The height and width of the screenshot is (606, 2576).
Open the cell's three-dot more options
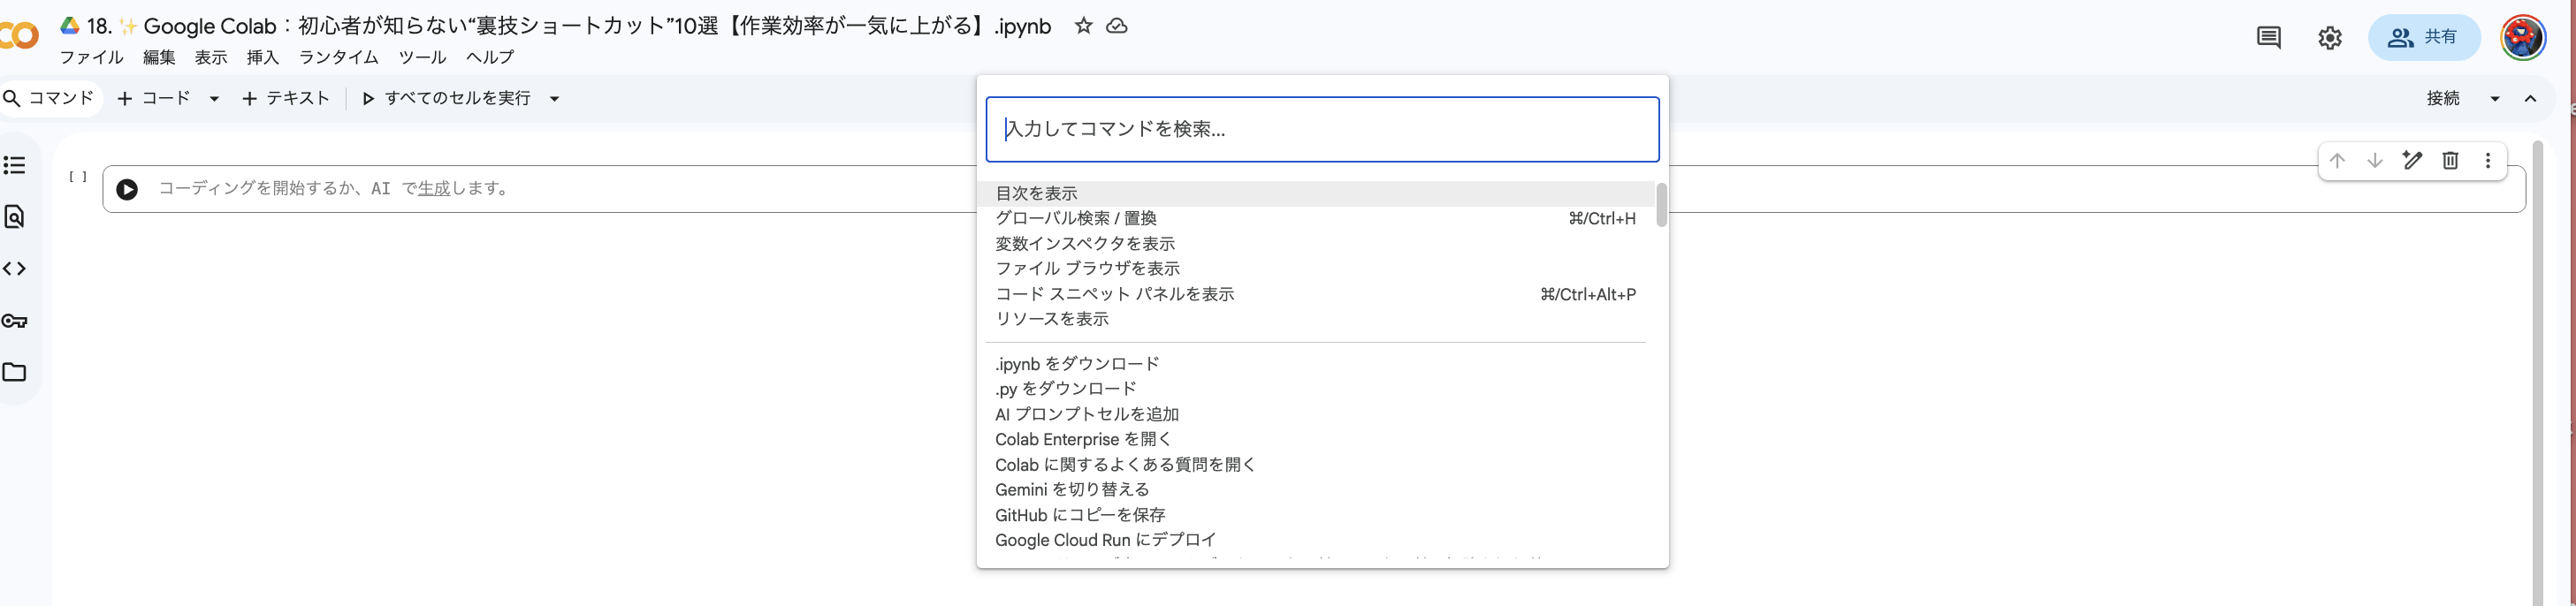pyautogui.click(x=2488, y=160)
